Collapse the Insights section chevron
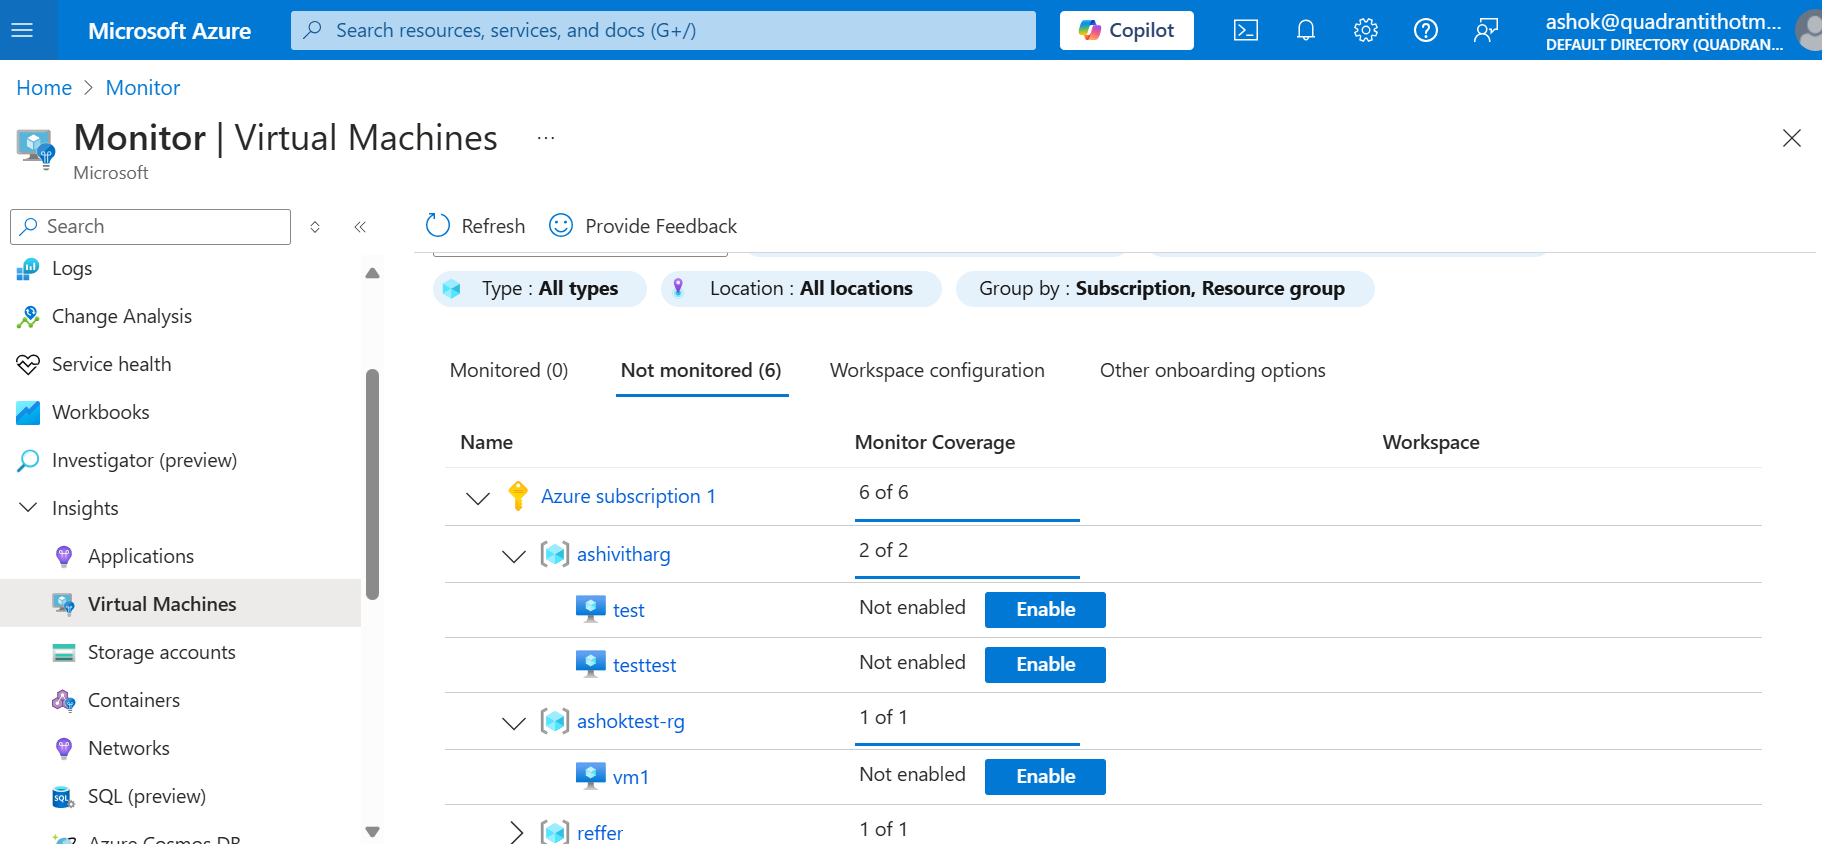This screenshot has height=844, width=1822. 28,508
